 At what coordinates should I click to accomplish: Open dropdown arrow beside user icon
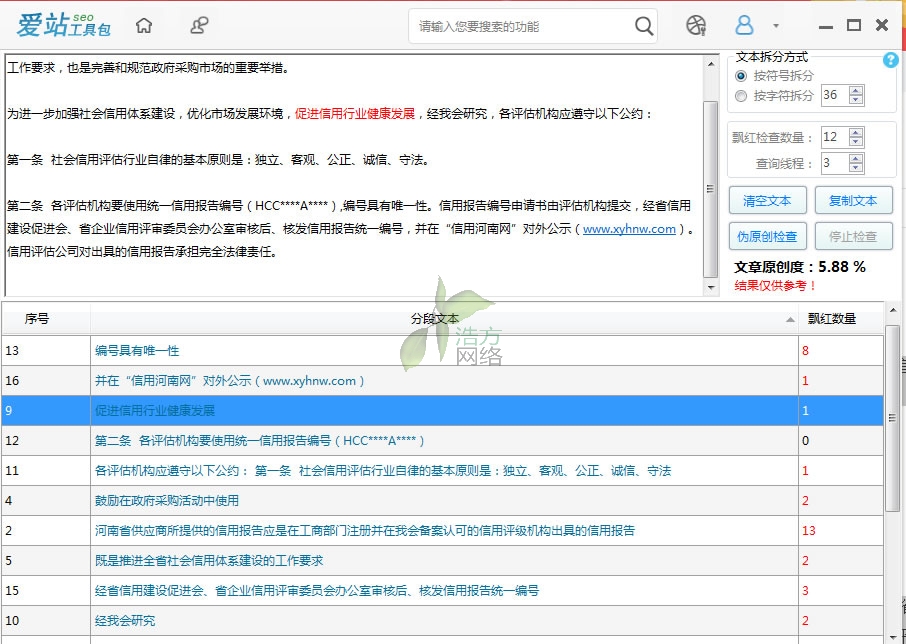coord(776,26)
